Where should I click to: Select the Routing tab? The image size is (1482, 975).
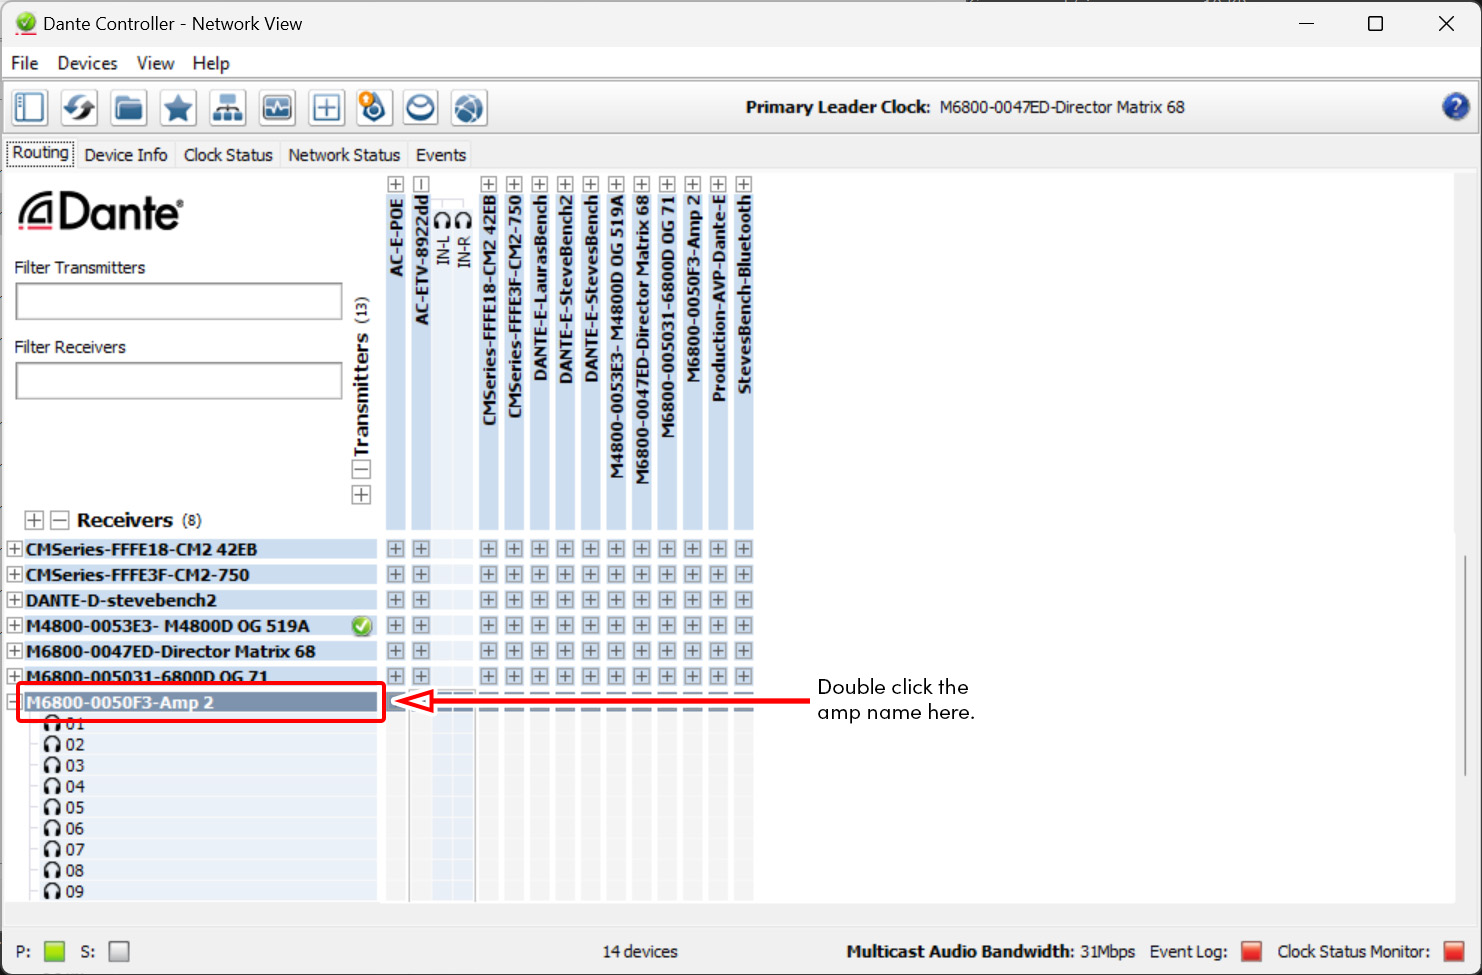[41, 153]
